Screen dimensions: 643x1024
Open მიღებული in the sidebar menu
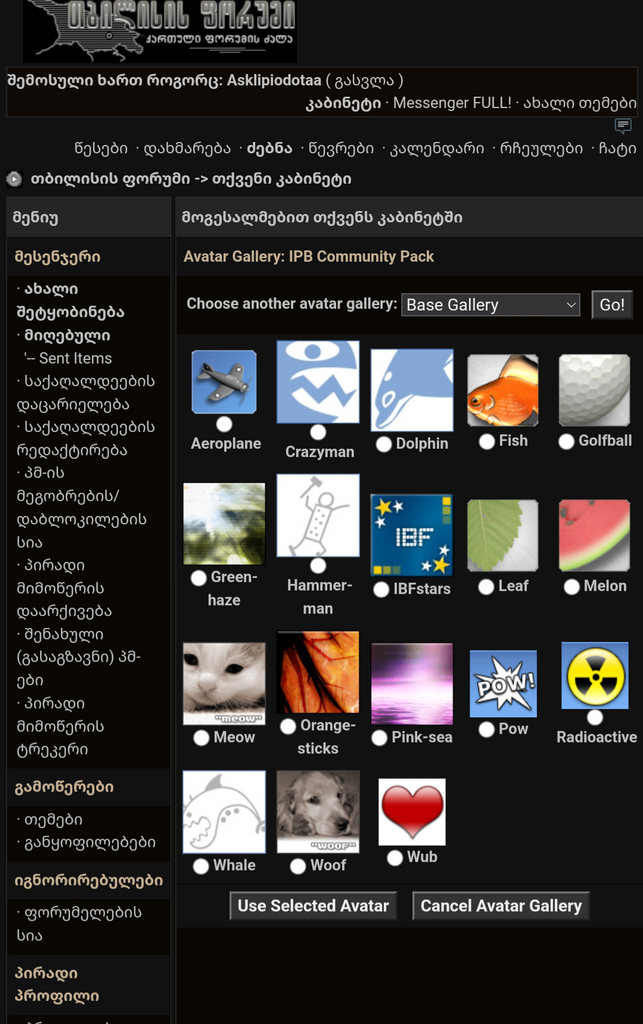pyautogui.click(x=67, y=336)
